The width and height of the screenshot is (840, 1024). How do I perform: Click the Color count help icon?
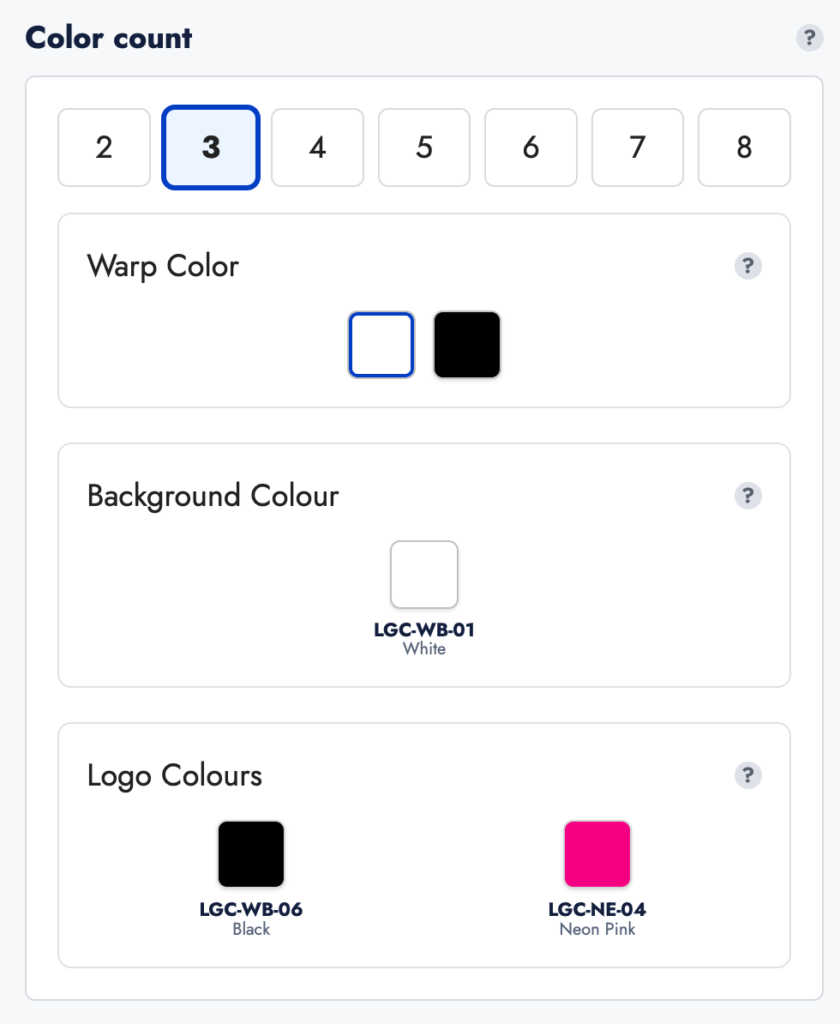click(809, 38)
